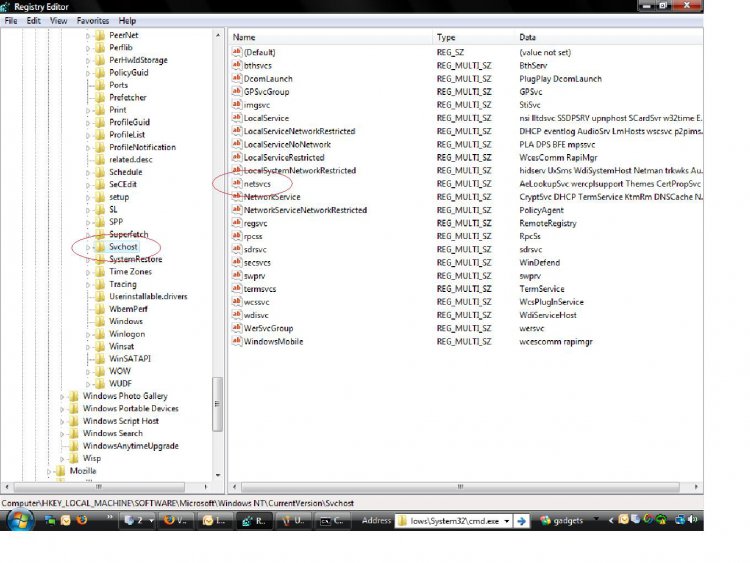Click the taskbar Address path field
The width and height of the screenshot is (750, 563).
pyautogui.click(x=454, y=521)
